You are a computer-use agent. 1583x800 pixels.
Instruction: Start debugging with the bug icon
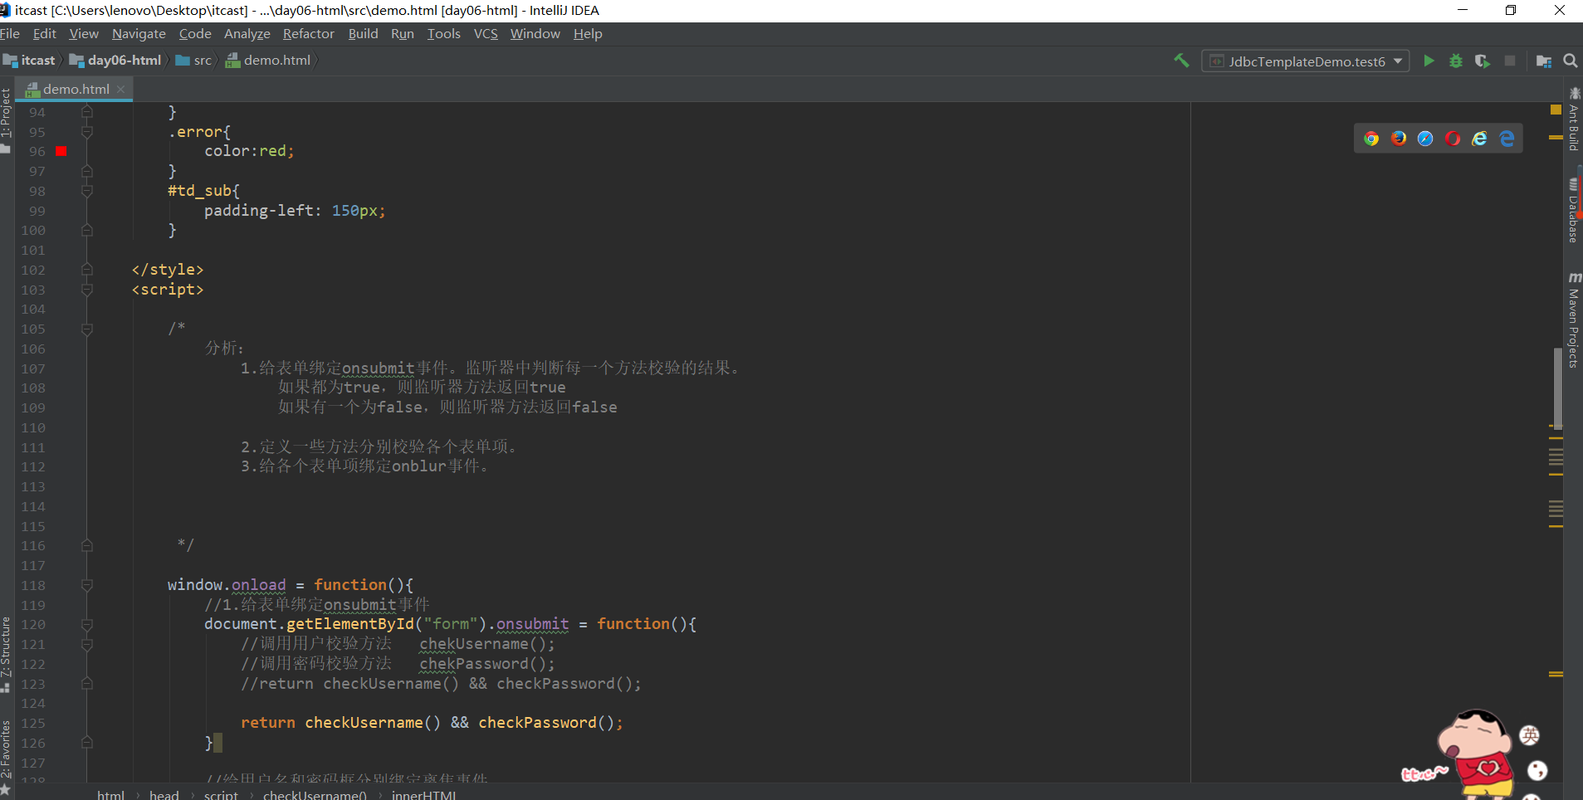pos(1455,61)
